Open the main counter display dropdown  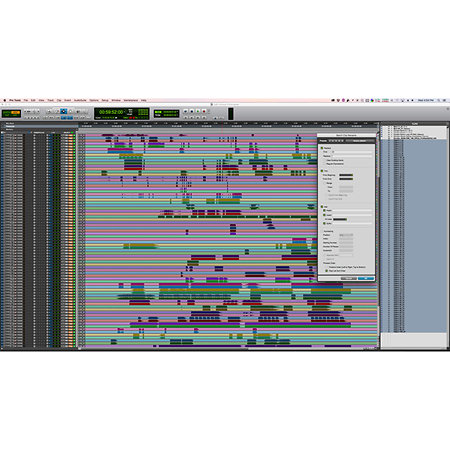(125, 112)
